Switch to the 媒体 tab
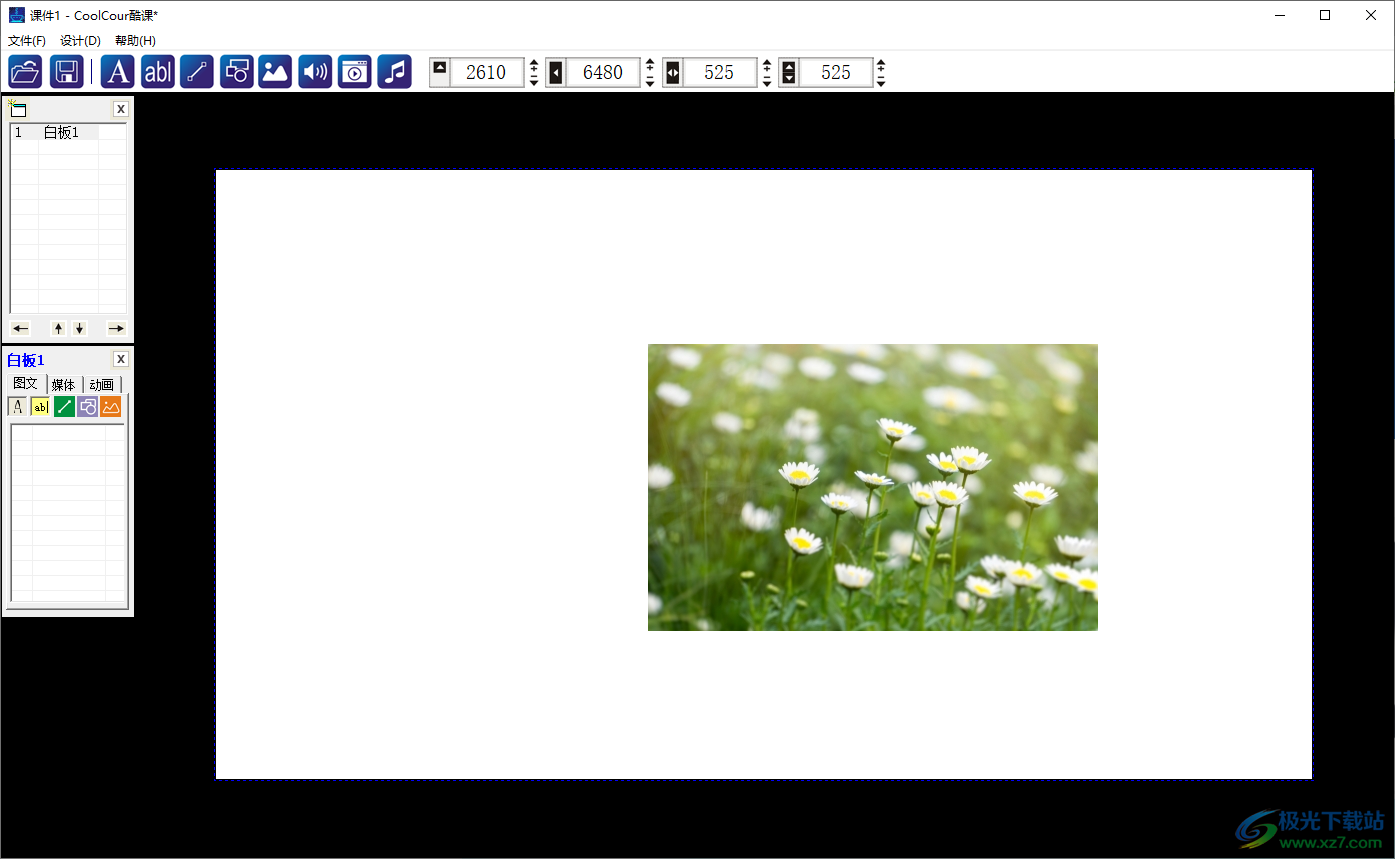1395x859 pixels. [63, 385]
